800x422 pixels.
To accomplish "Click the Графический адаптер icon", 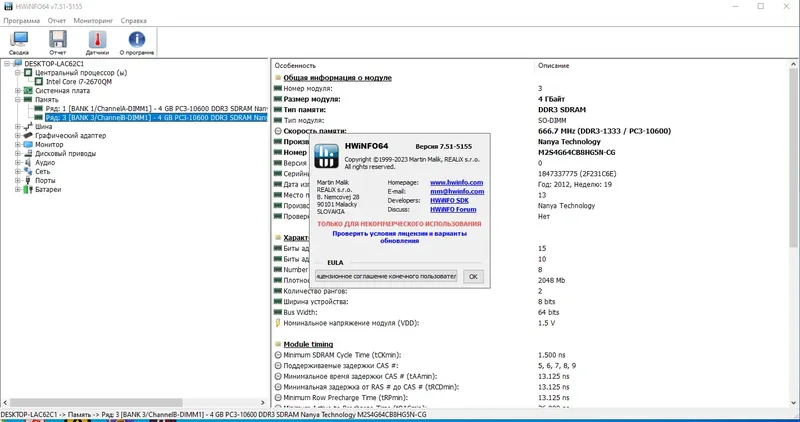I will 28,136.
